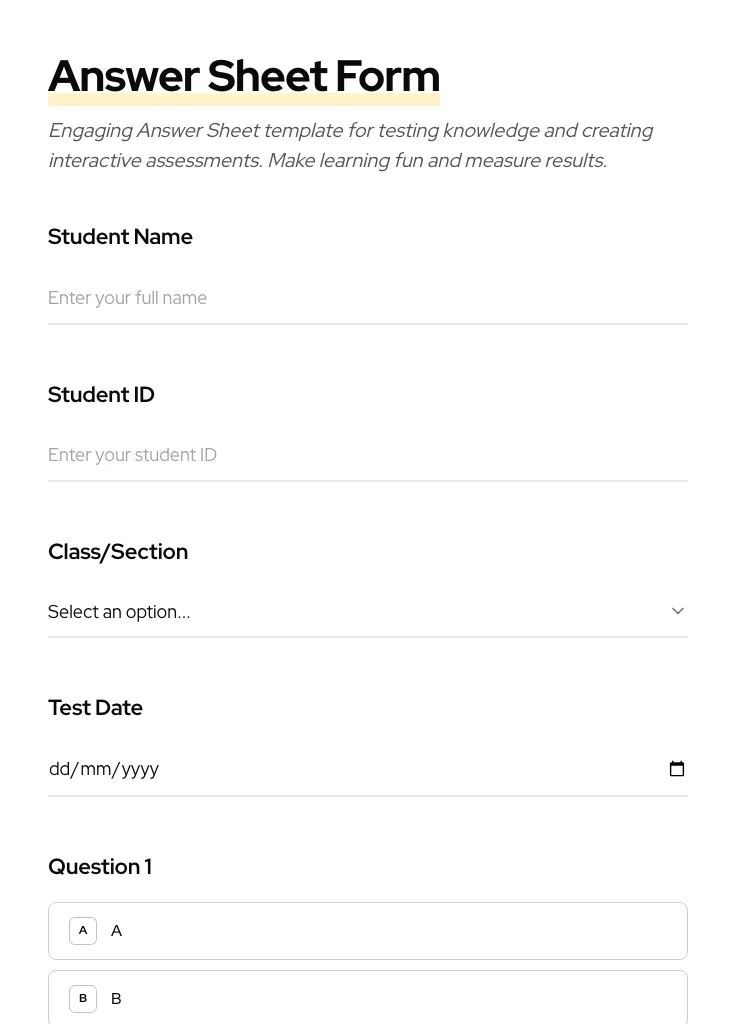The image size is (736, 1024).
Task: Click the Test Date label text
Action: (95, 707)
